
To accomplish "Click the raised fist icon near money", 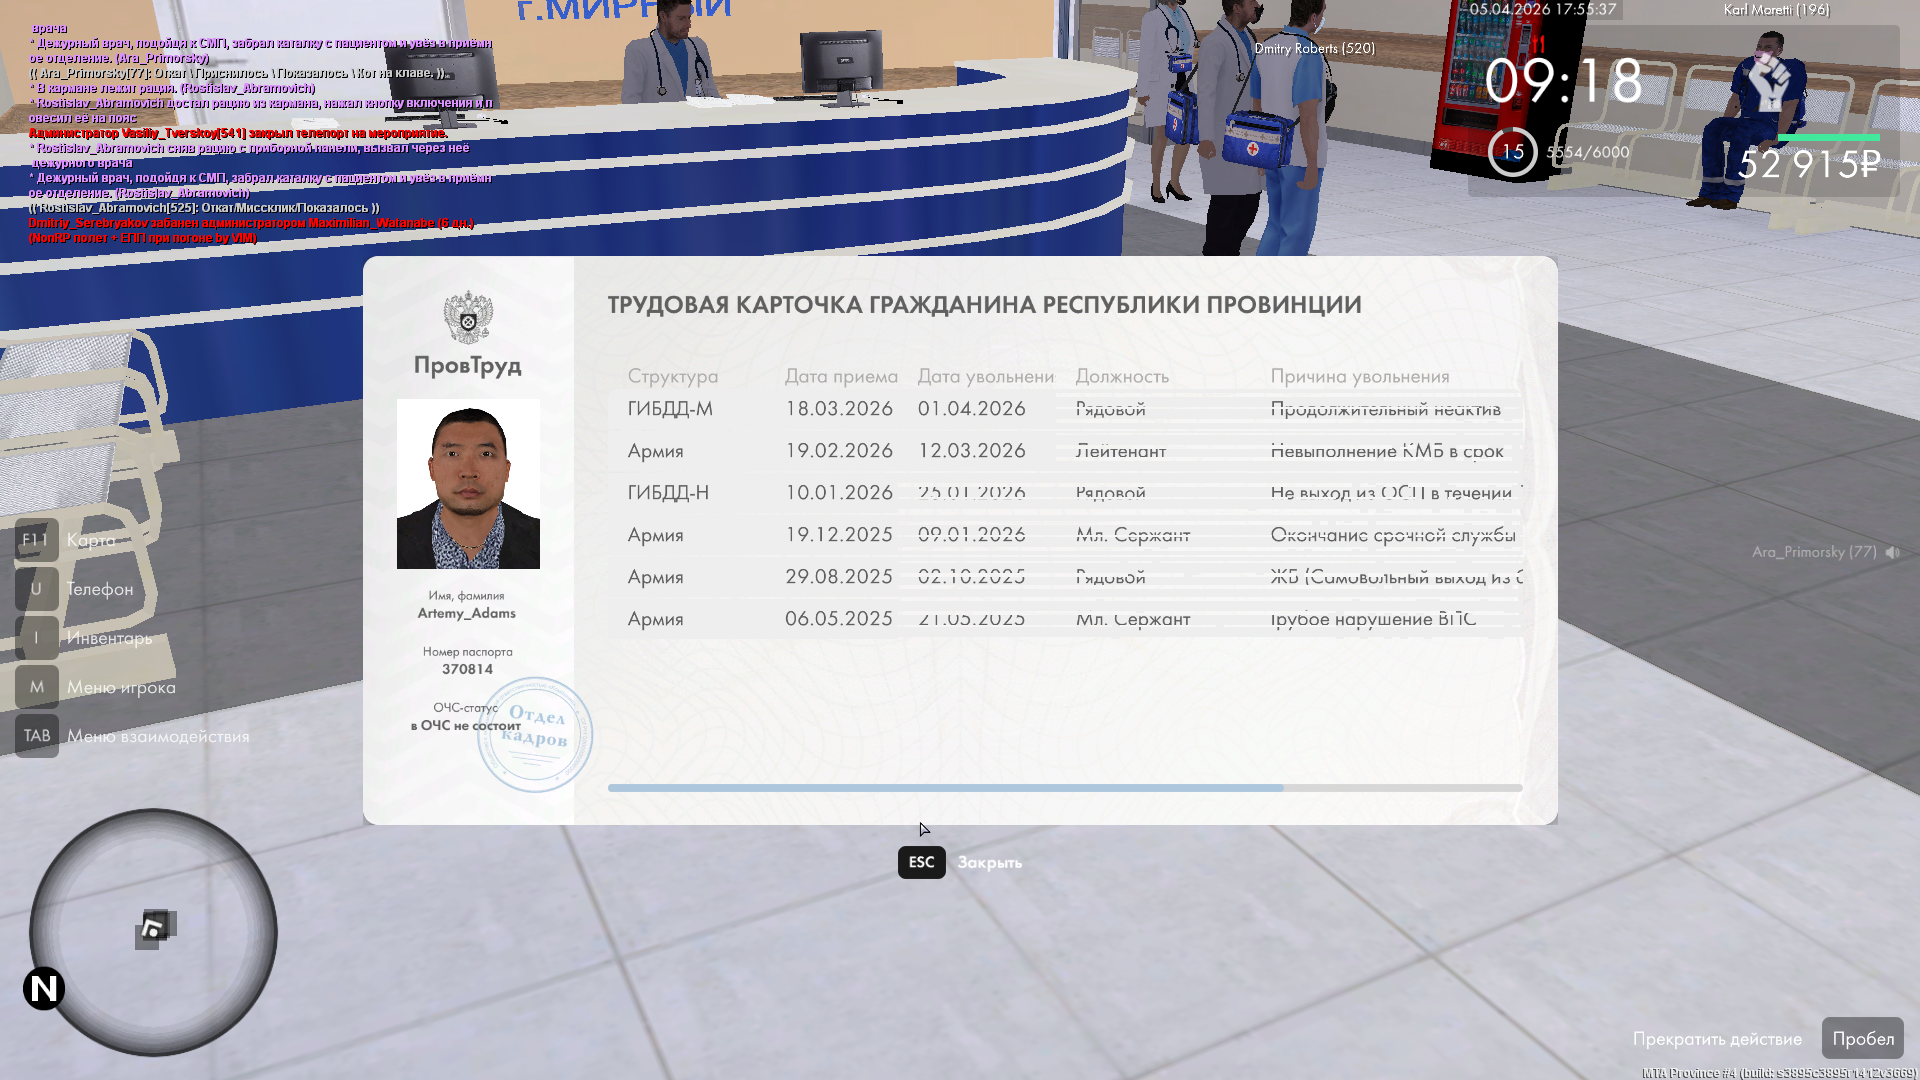I will point(1769,82).
